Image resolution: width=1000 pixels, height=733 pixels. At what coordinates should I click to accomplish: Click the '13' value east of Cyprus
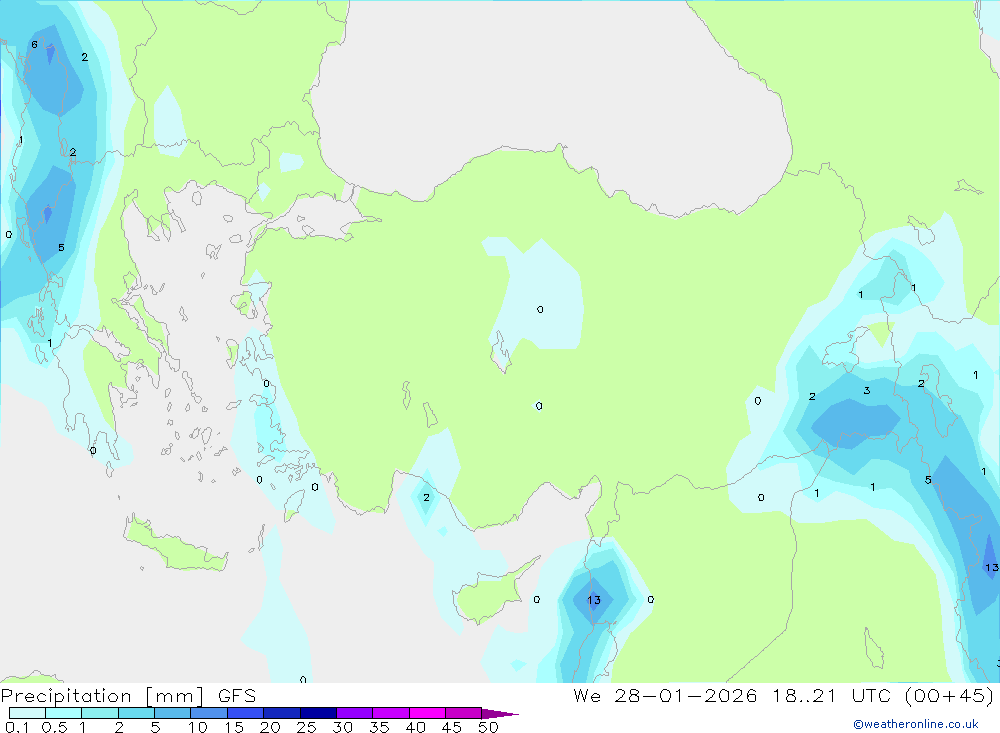coord(594,600)
